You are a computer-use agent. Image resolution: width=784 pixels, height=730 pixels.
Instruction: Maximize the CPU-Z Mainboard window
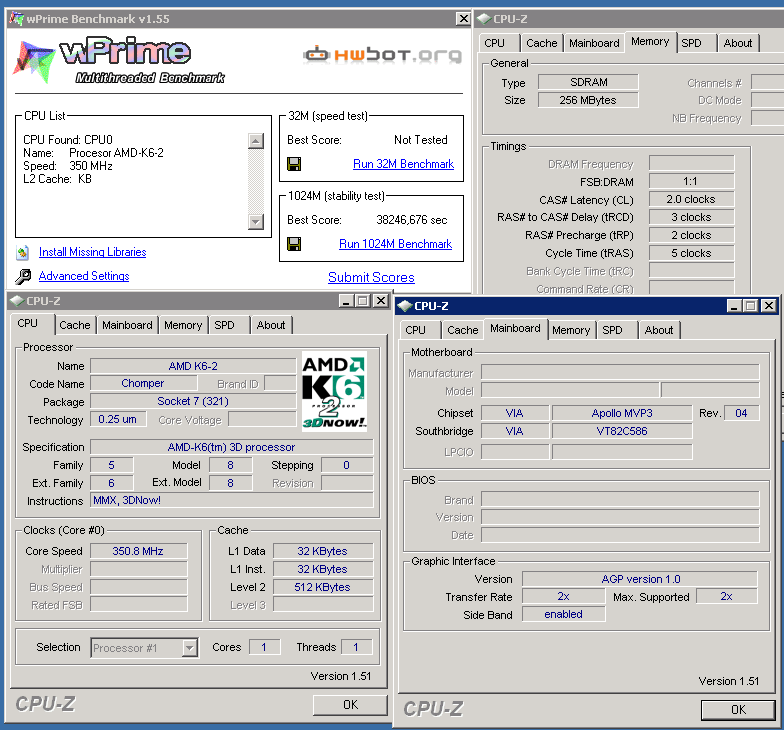(x=750, y=306)
